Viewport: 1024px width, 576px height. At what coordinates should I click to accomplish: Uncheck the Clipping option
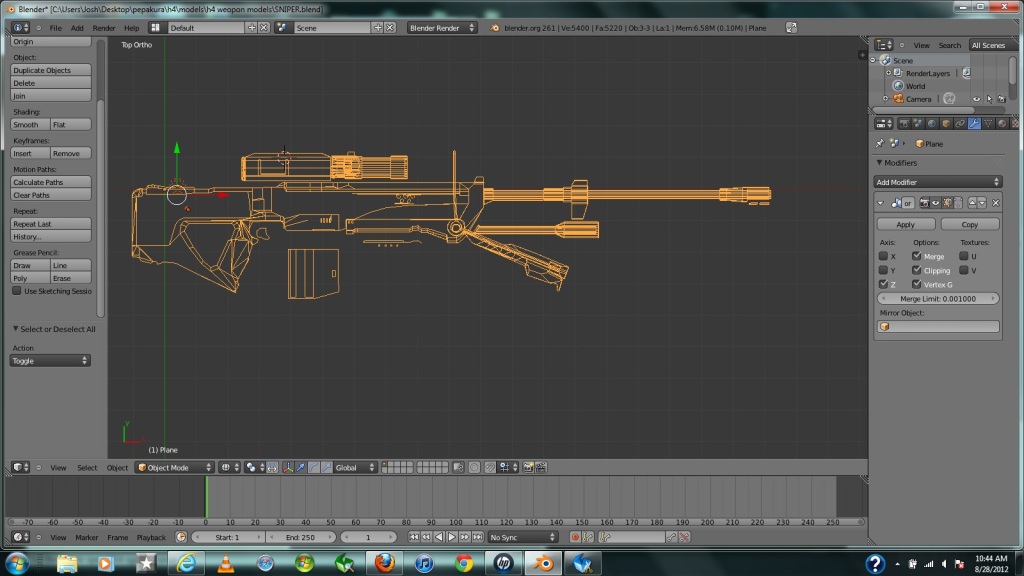point(916,270)
